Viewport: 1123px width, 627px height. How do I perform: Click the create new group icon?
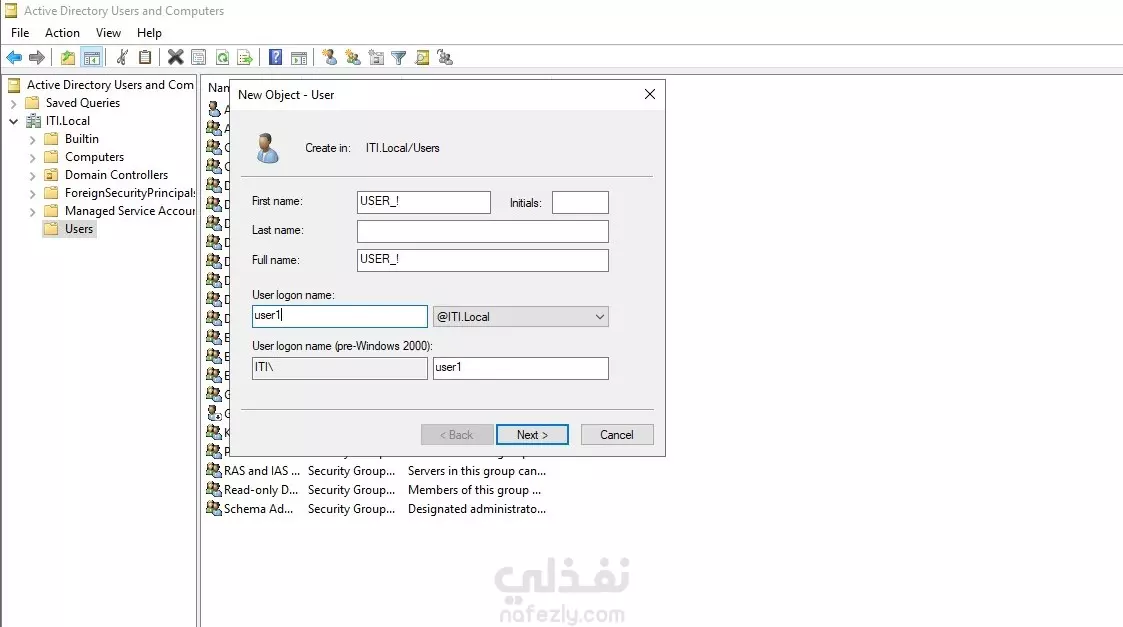(352, 57)
